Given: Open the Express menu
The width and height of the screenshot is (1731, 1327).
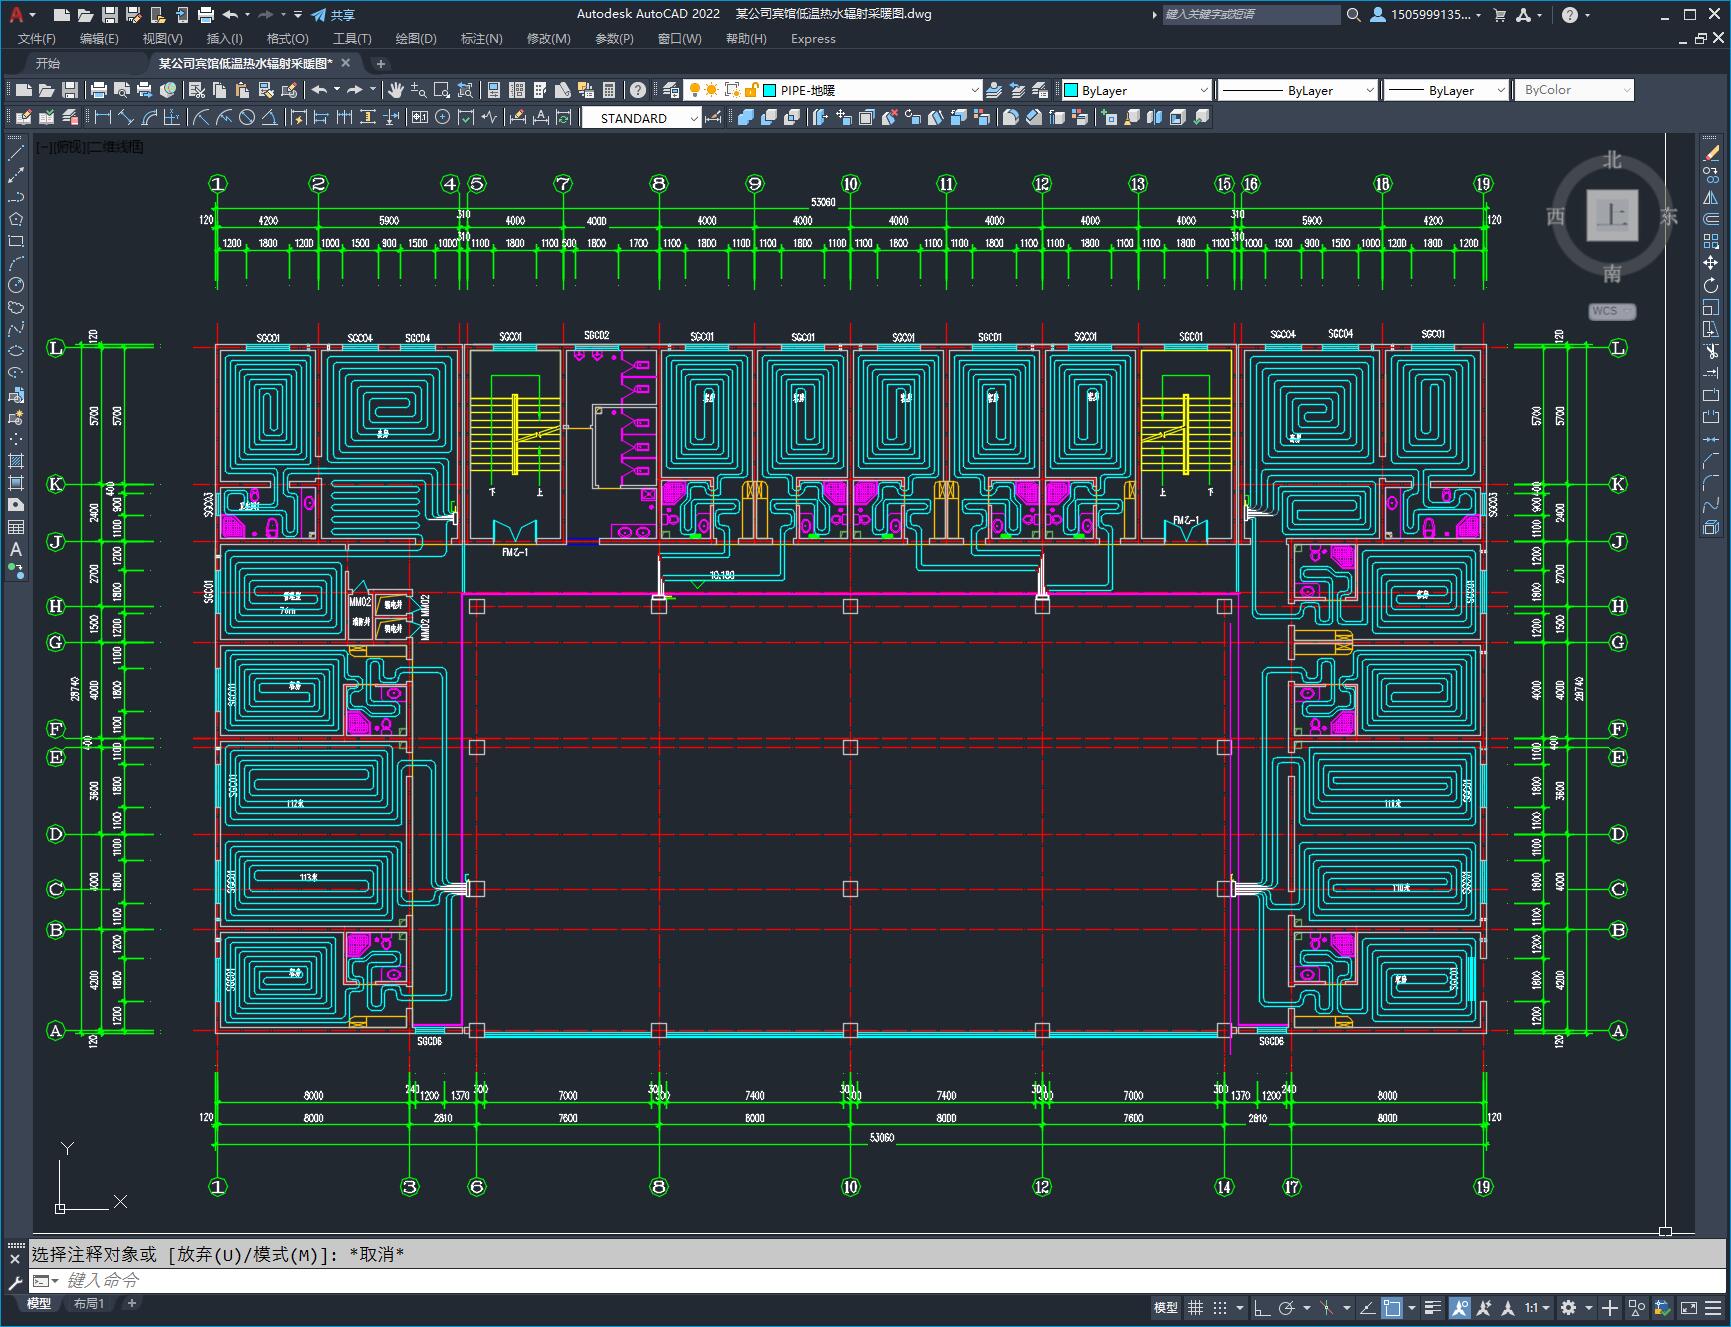Looking at the screenshot, I should pos(813,39).
